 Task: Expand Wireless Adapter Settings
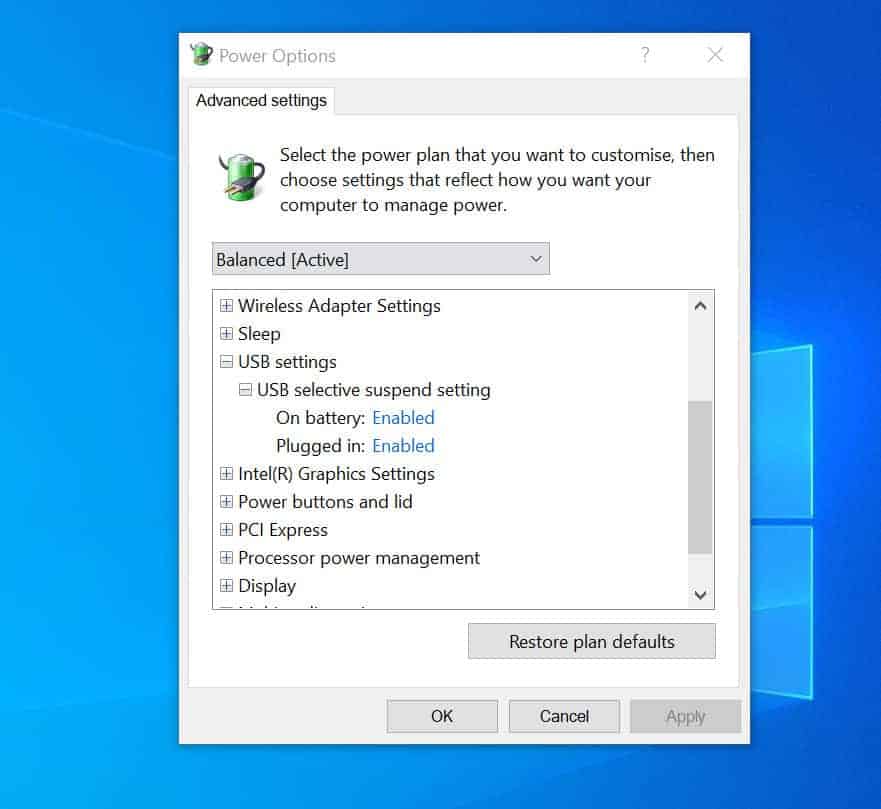[x=226, y=306]
